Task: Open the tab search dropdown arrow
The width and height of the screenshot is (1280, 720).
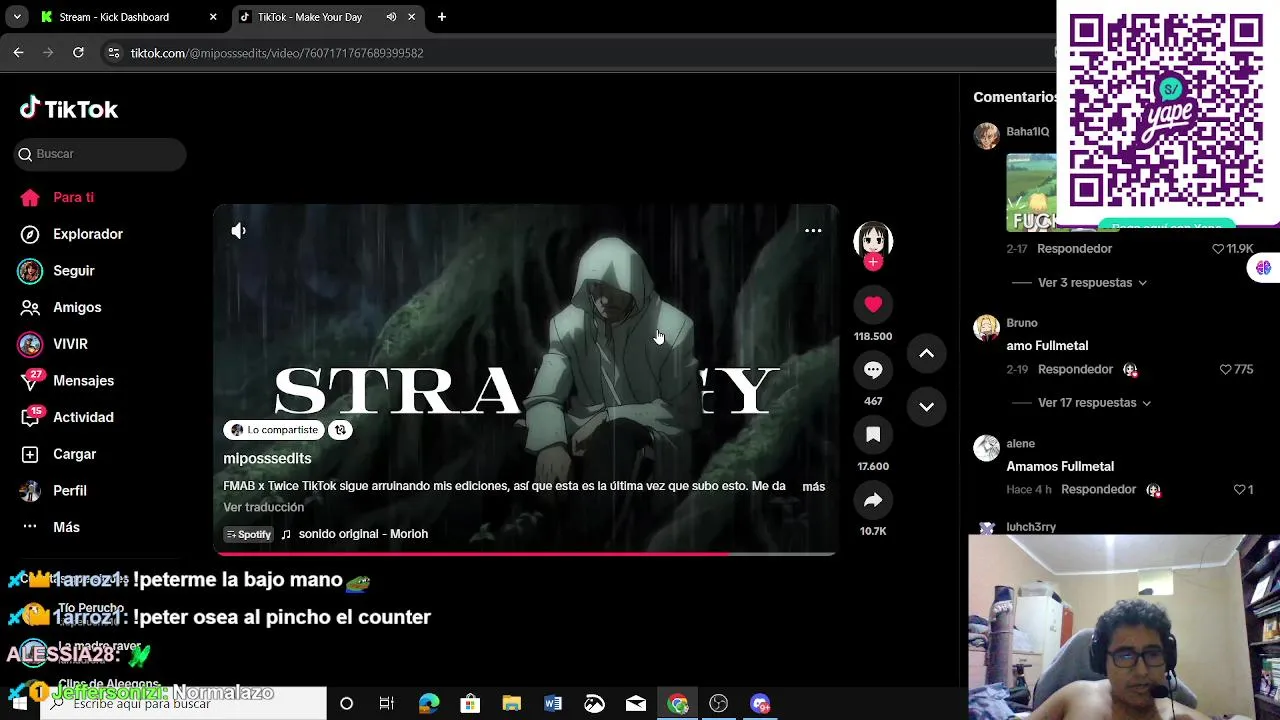Action: [x=17, y=17]
